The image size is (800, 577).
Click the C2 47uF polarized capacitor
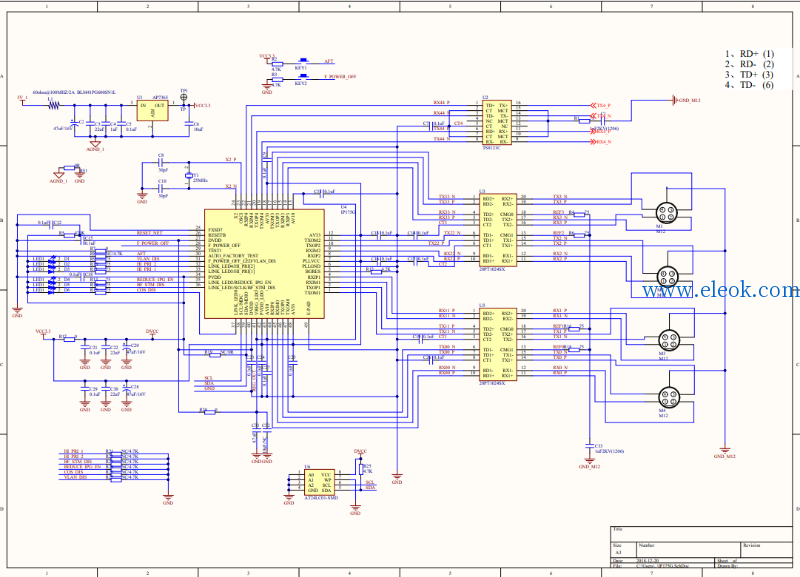[x=74, y=123]
